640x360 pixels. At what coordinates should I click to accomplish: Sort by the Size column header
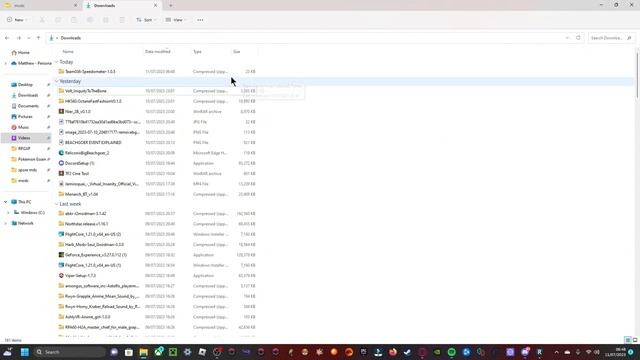click(x=237, y=51)
